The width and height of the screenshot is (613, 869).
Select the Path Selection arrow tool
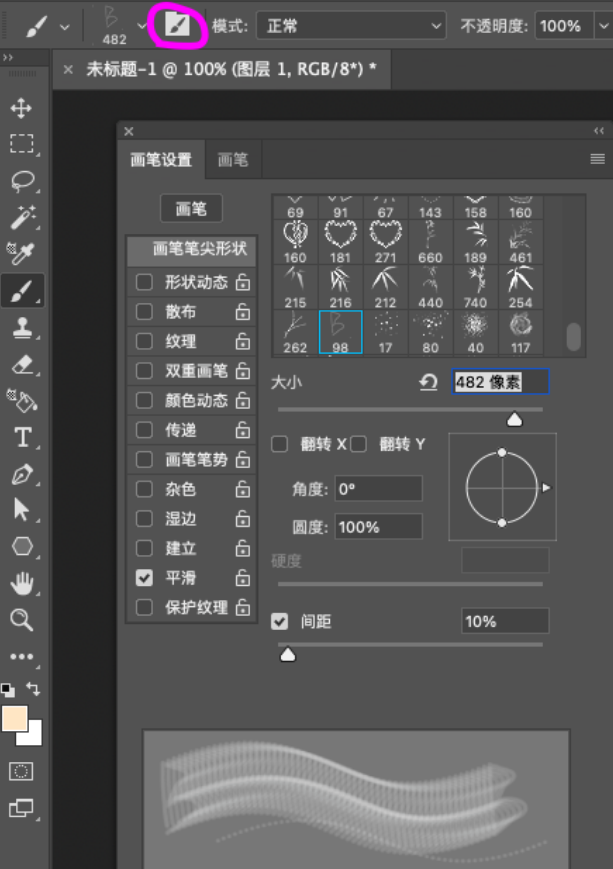[21, 510]
